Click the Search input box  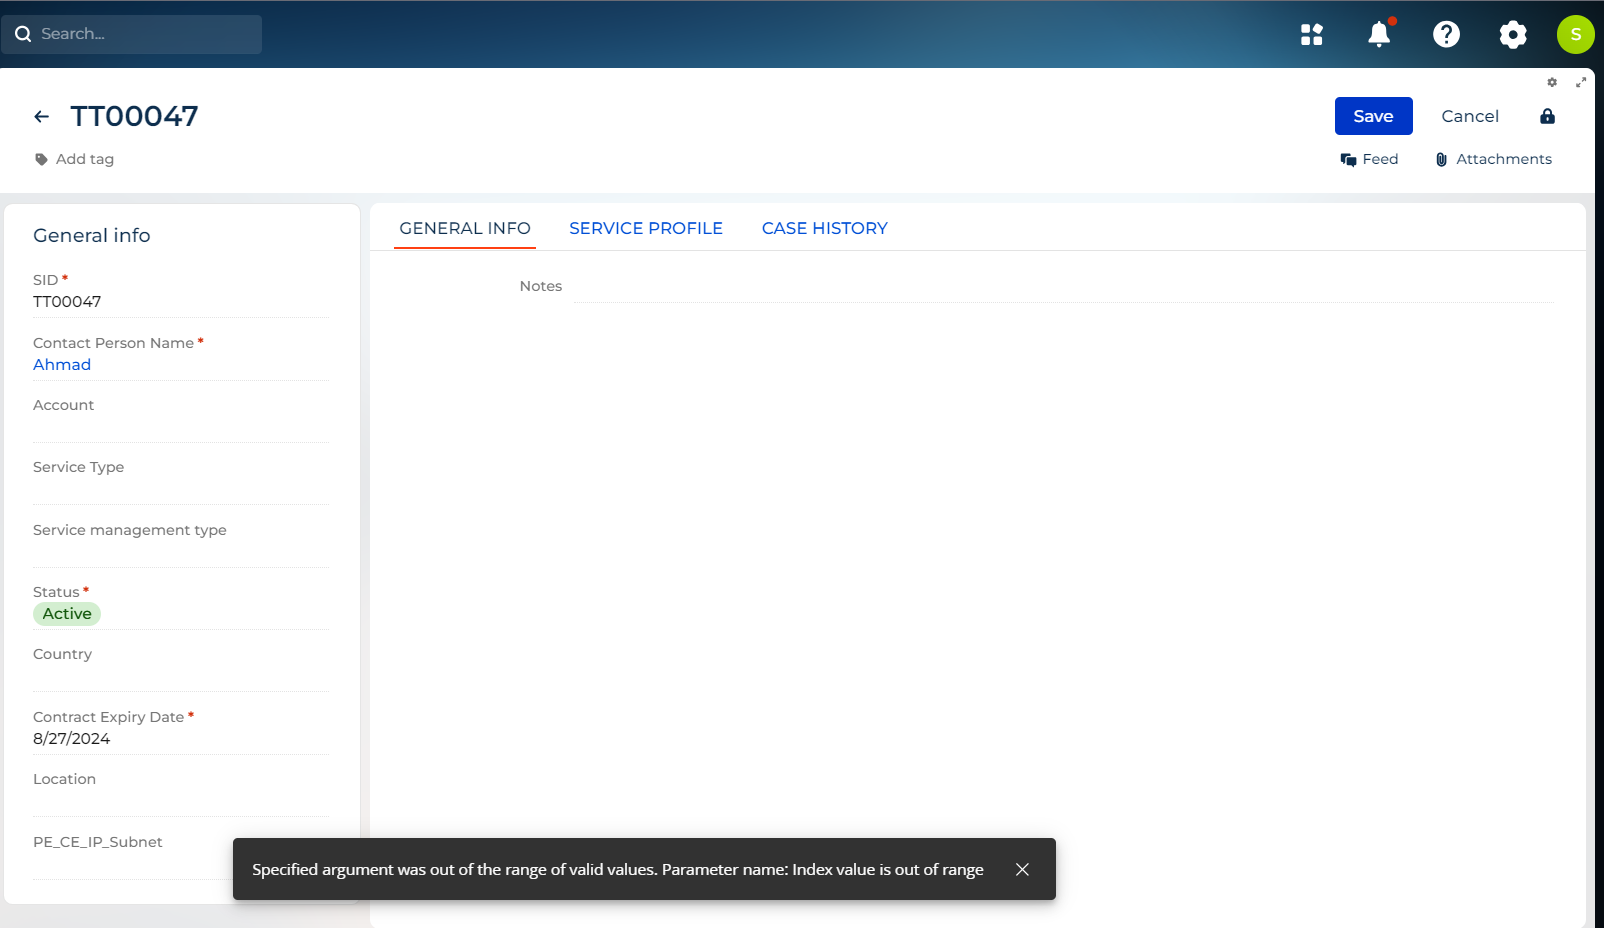[140, 34]
